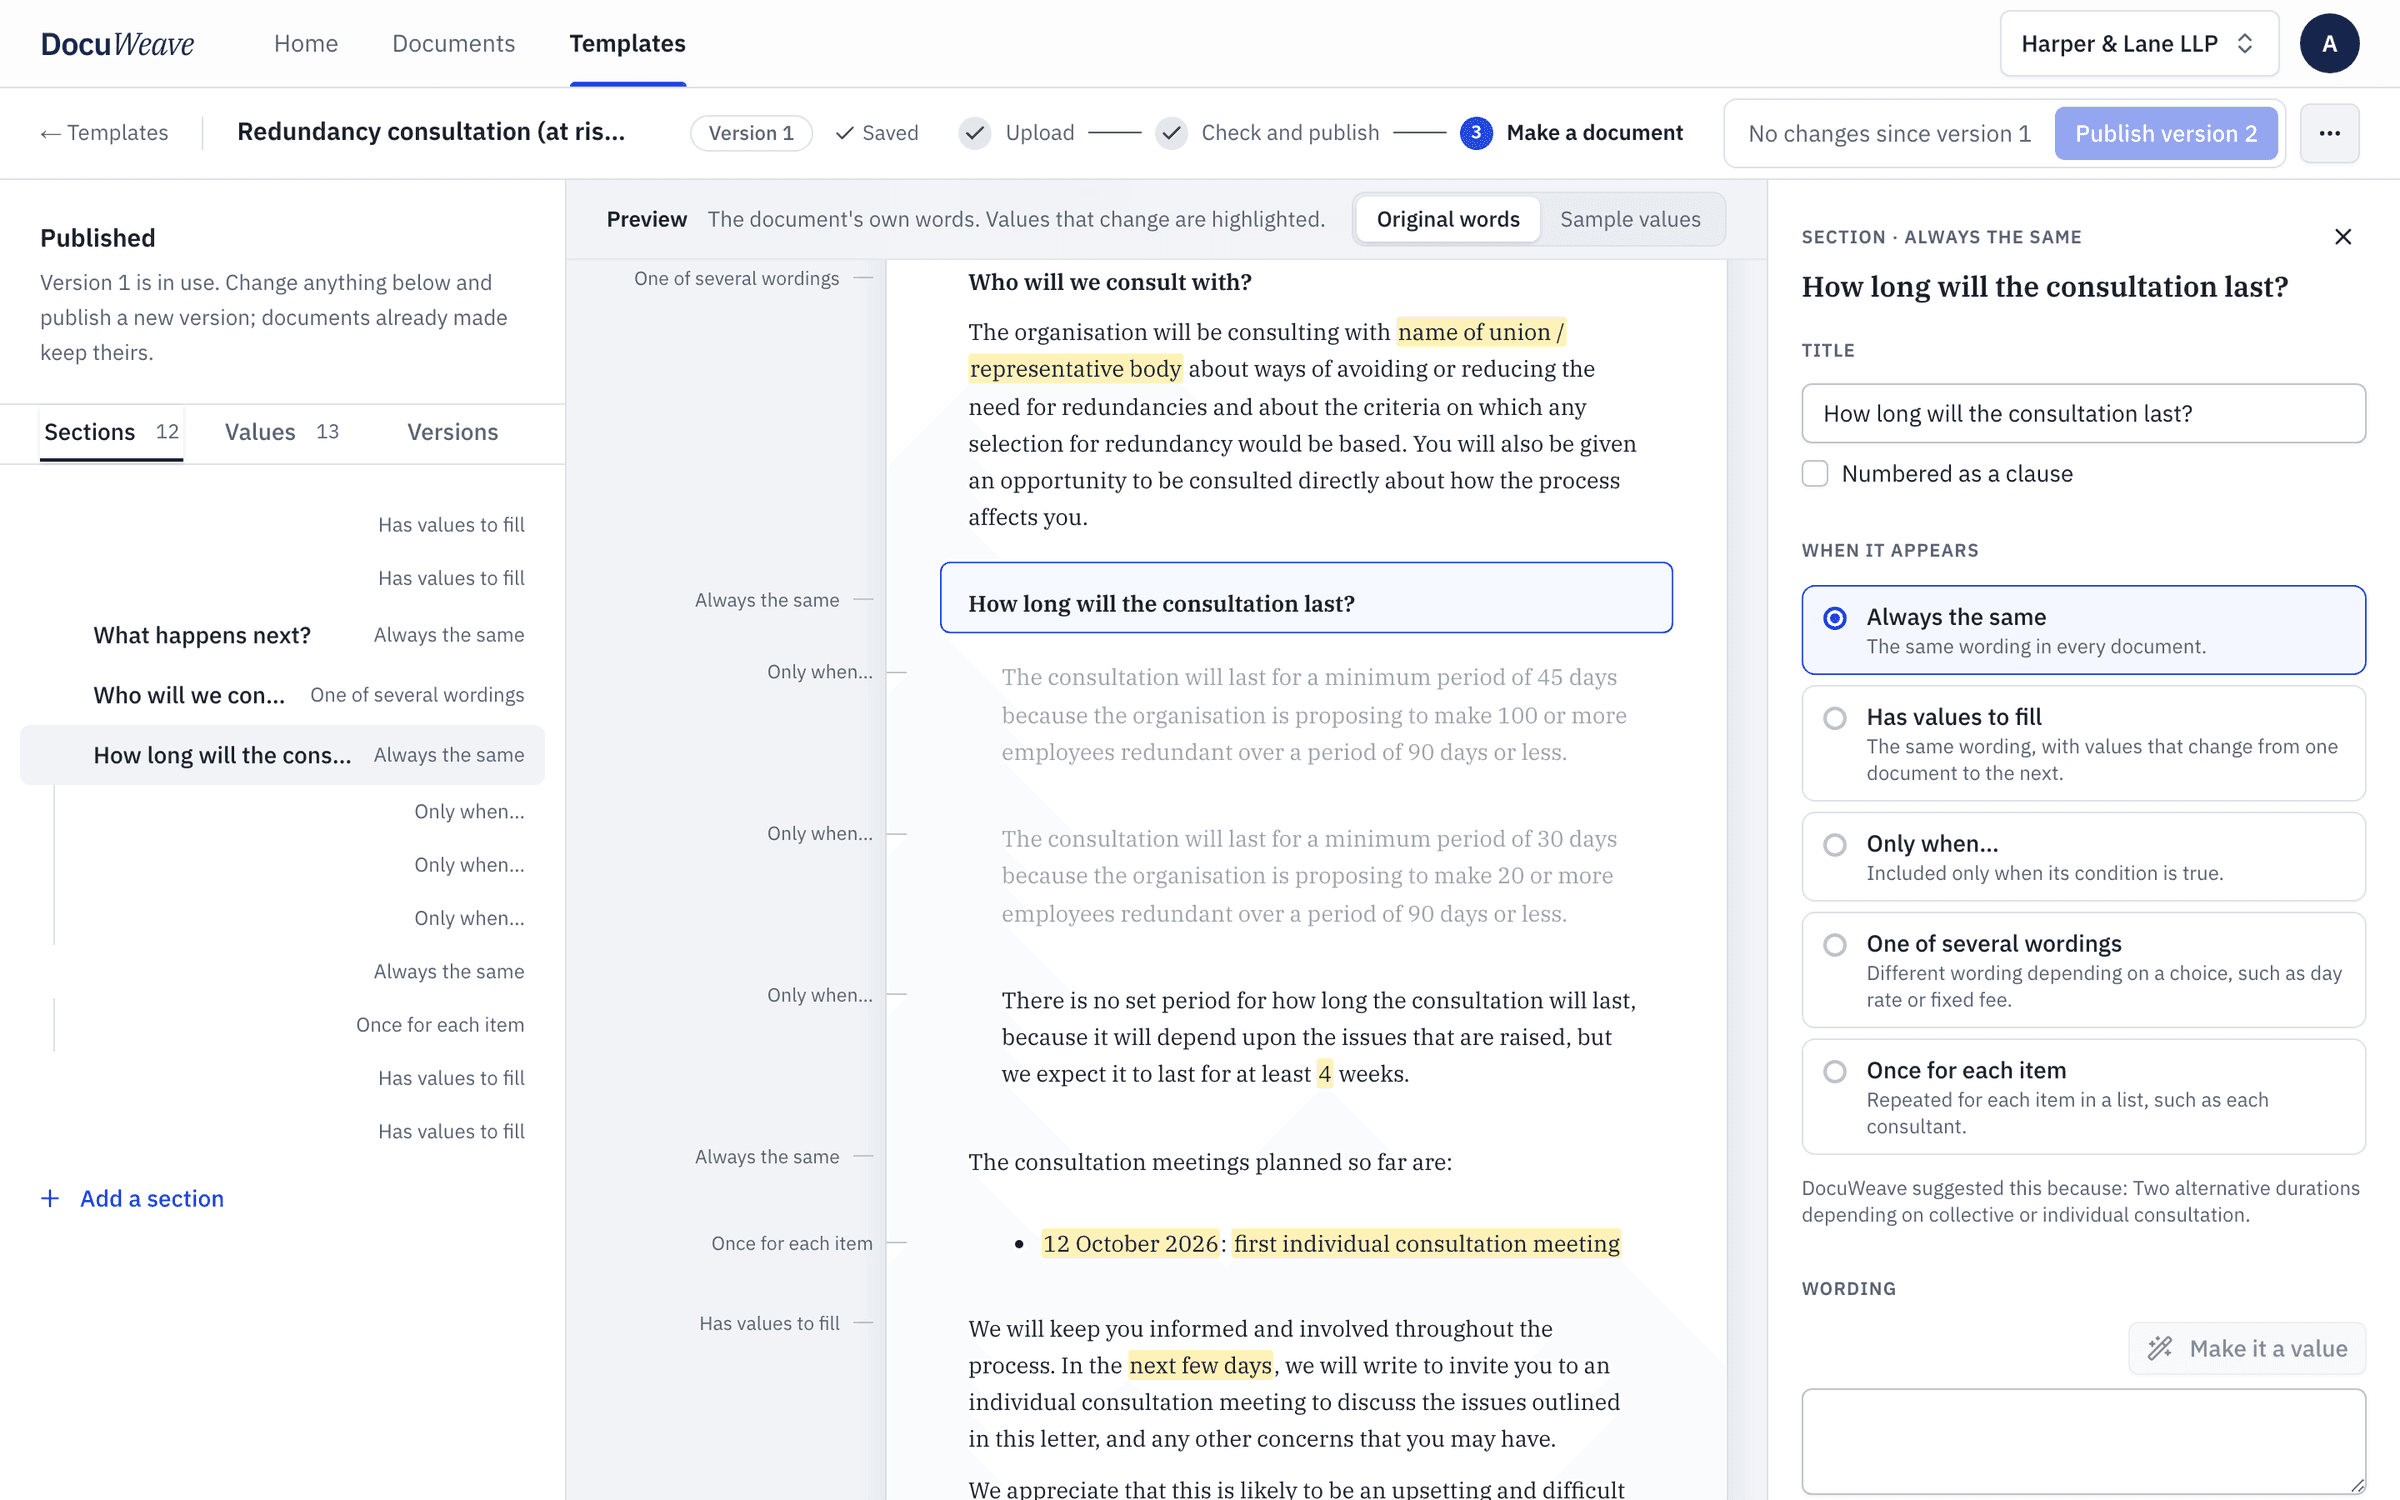Click the highlighted 4 weeks value
Screen dimensions: 2400x1500
[1324, 1073]
